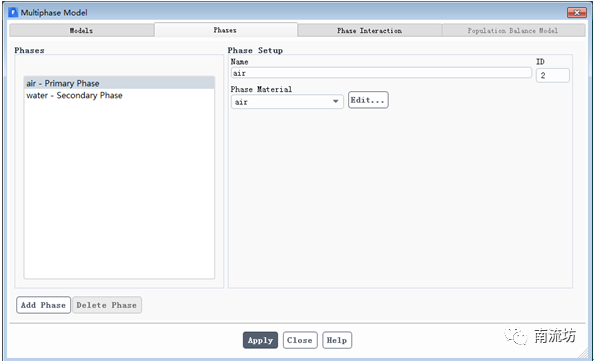Select air - Primary Phase in list
The width and height of the screenshot is (594, 361).
pyautogui.click(x=119, y=83)
